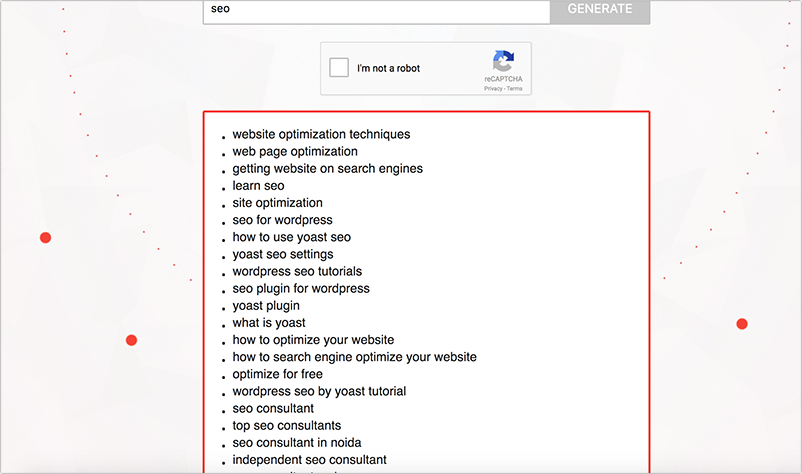The height and width of the screenshot is (474, 802).
Task: Select "what is yoast" result
Action: pos(269,323)
